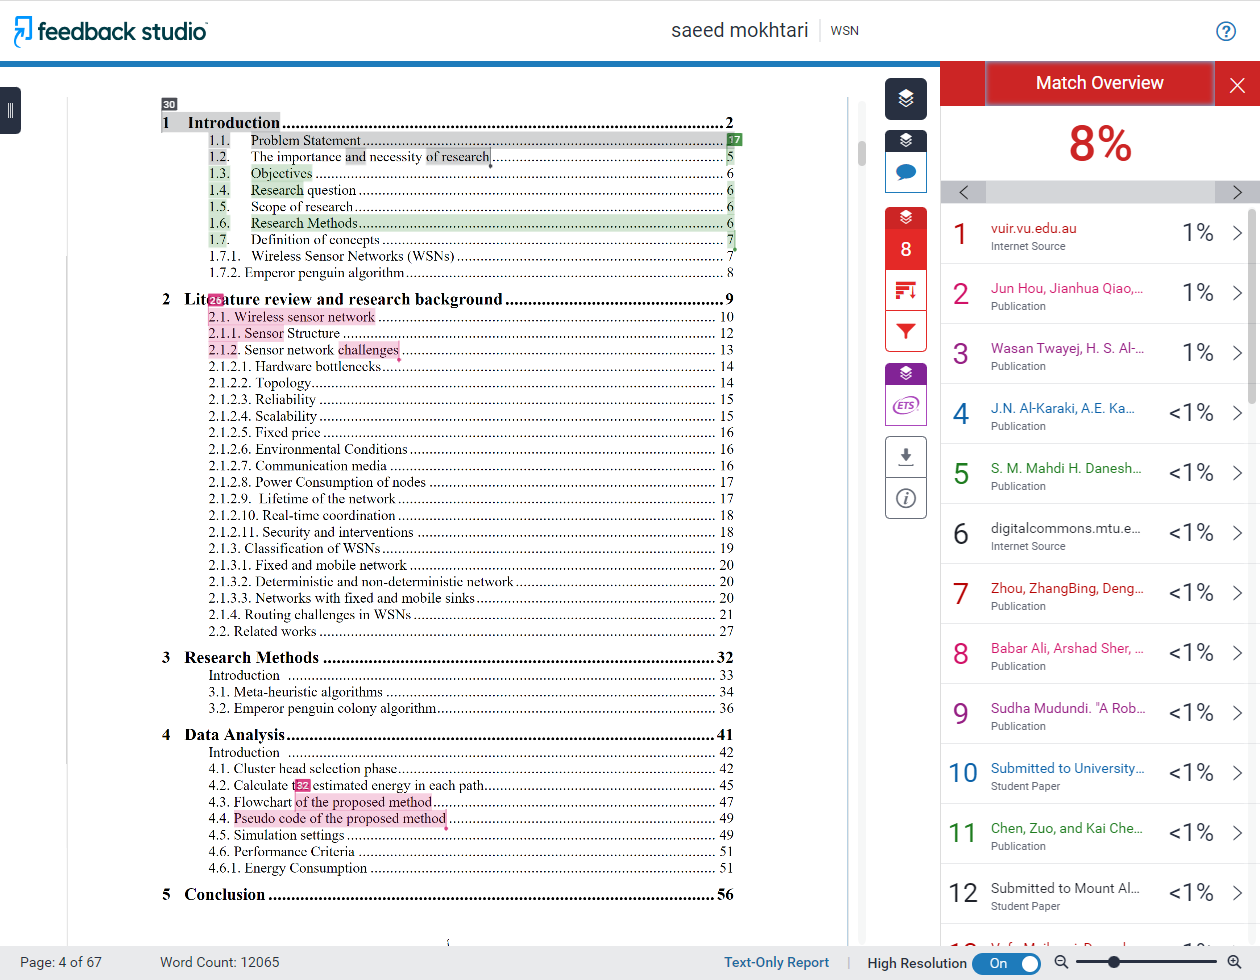This screenshot has height=980, width=1260.
Task: Click the zoom slider handle
Action: click(1113, 962)
